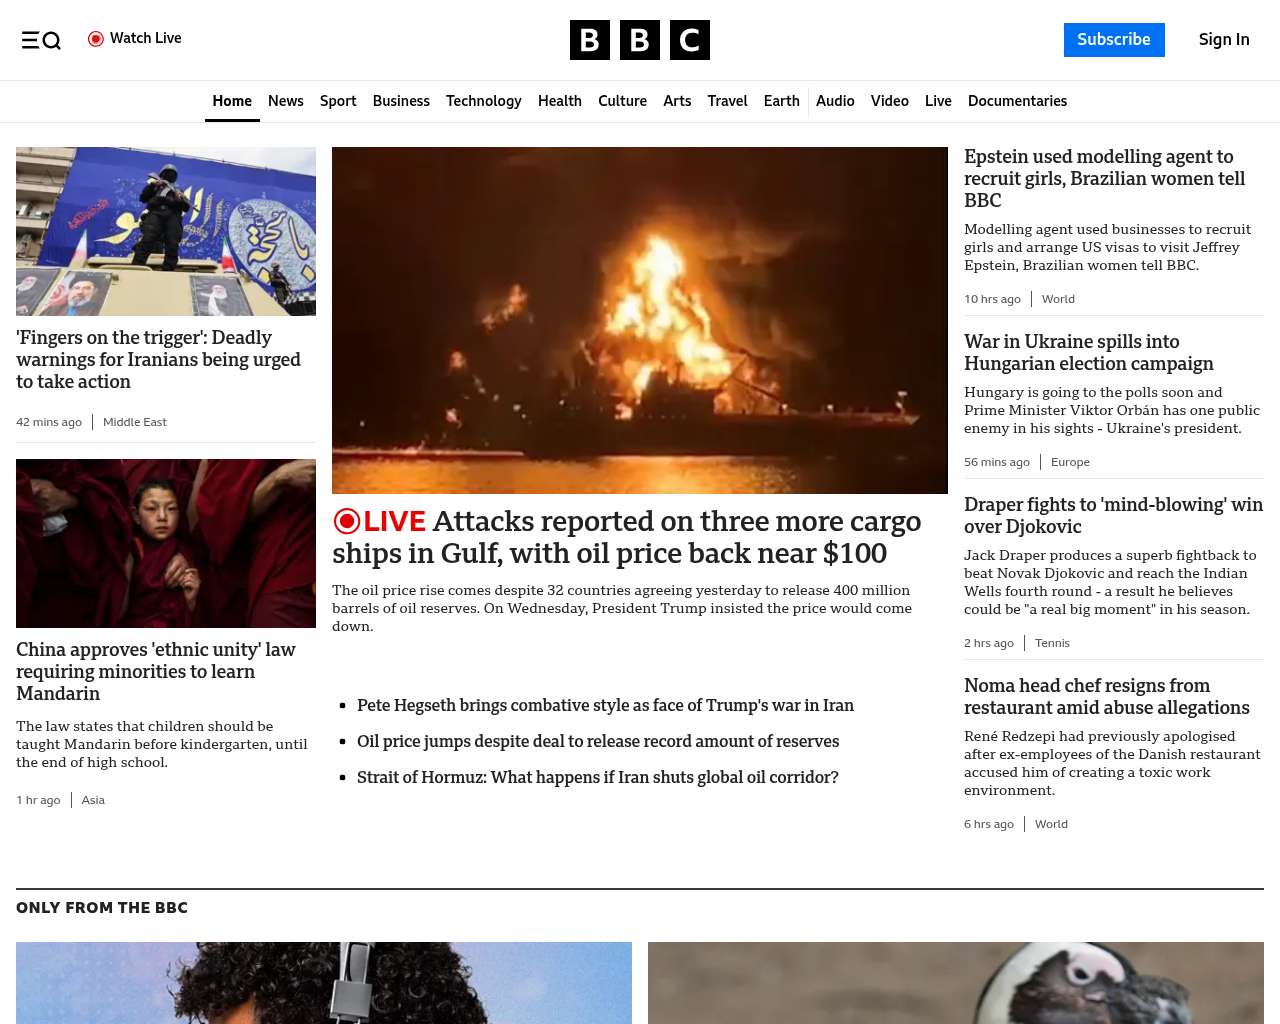Open the burning cargo ship image

click(x=639, y=320)
